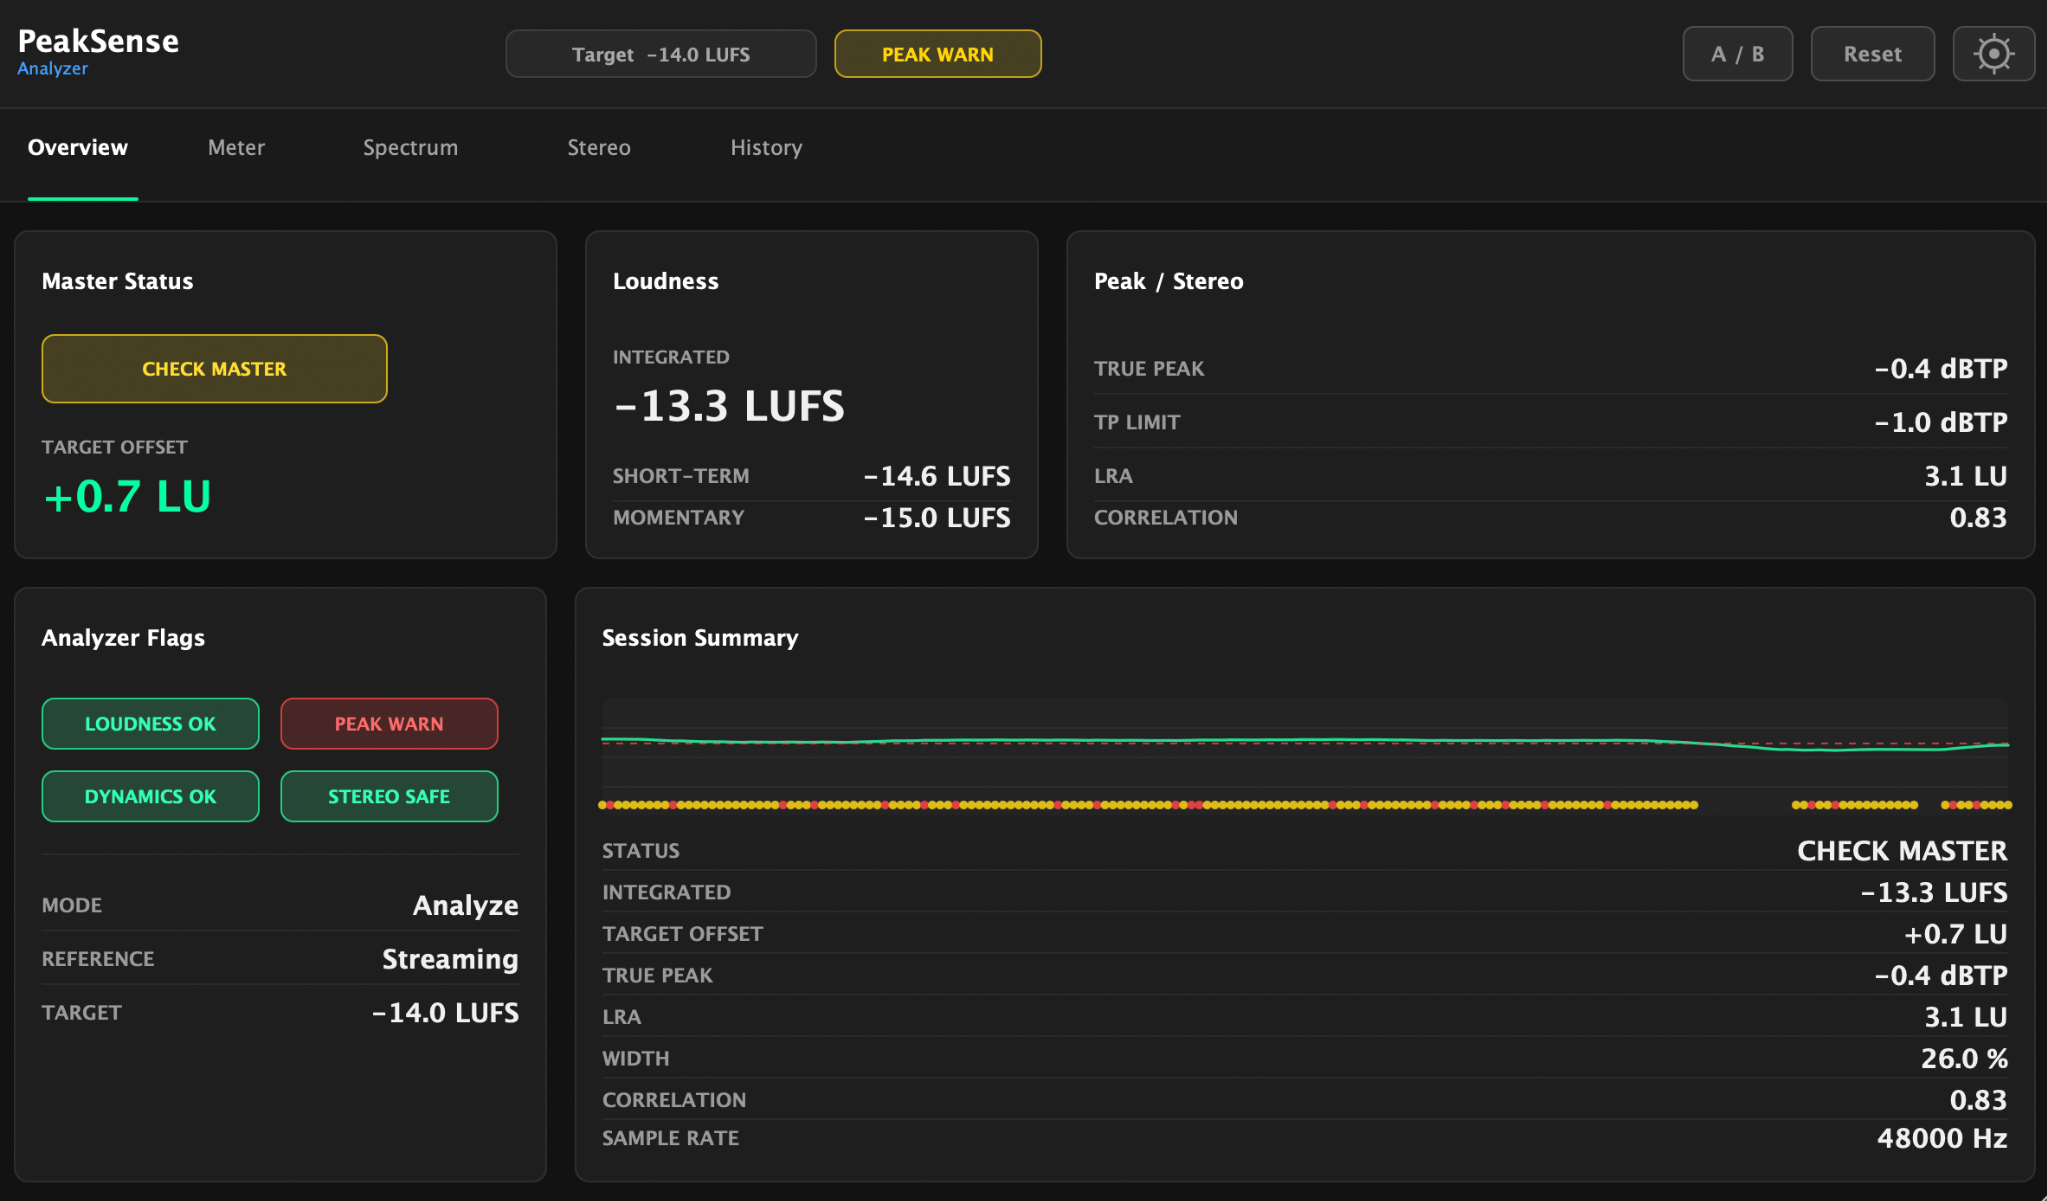Click the SAMPLE RATE 48000 Hz value

click(1942, 1138)
